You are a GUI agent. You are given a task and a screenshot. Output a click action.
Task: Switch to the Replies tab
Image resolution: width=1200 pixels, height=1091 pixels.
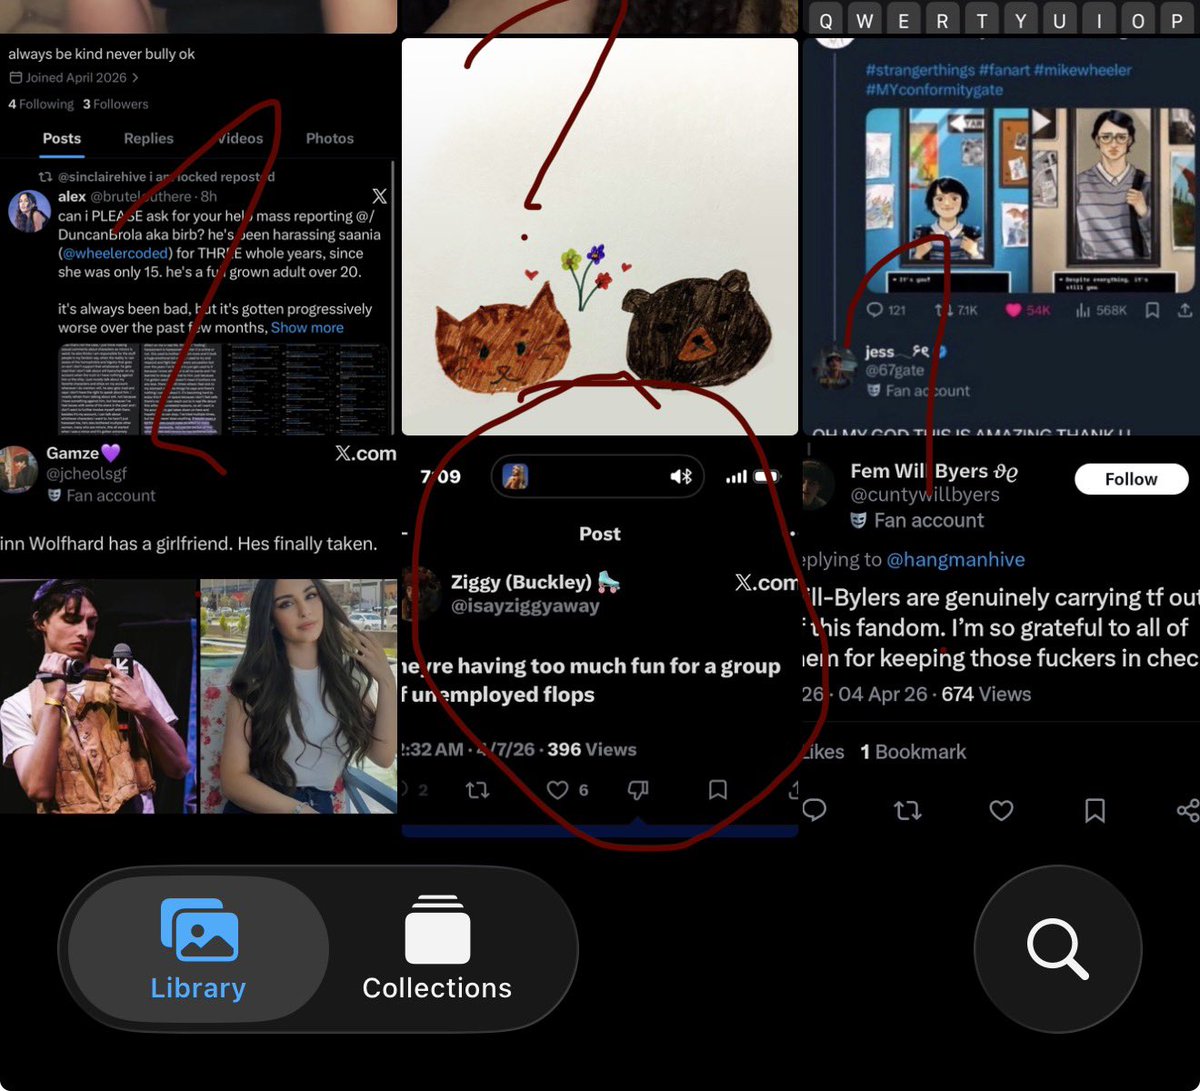point(148,138)
